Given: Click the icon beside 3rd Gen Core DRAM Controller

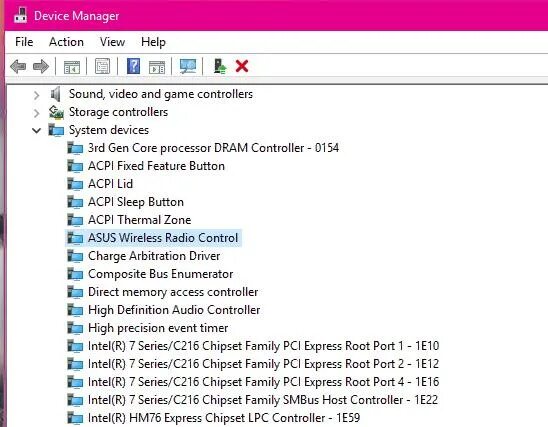Looking at the screenshot, I should (75, 148).
